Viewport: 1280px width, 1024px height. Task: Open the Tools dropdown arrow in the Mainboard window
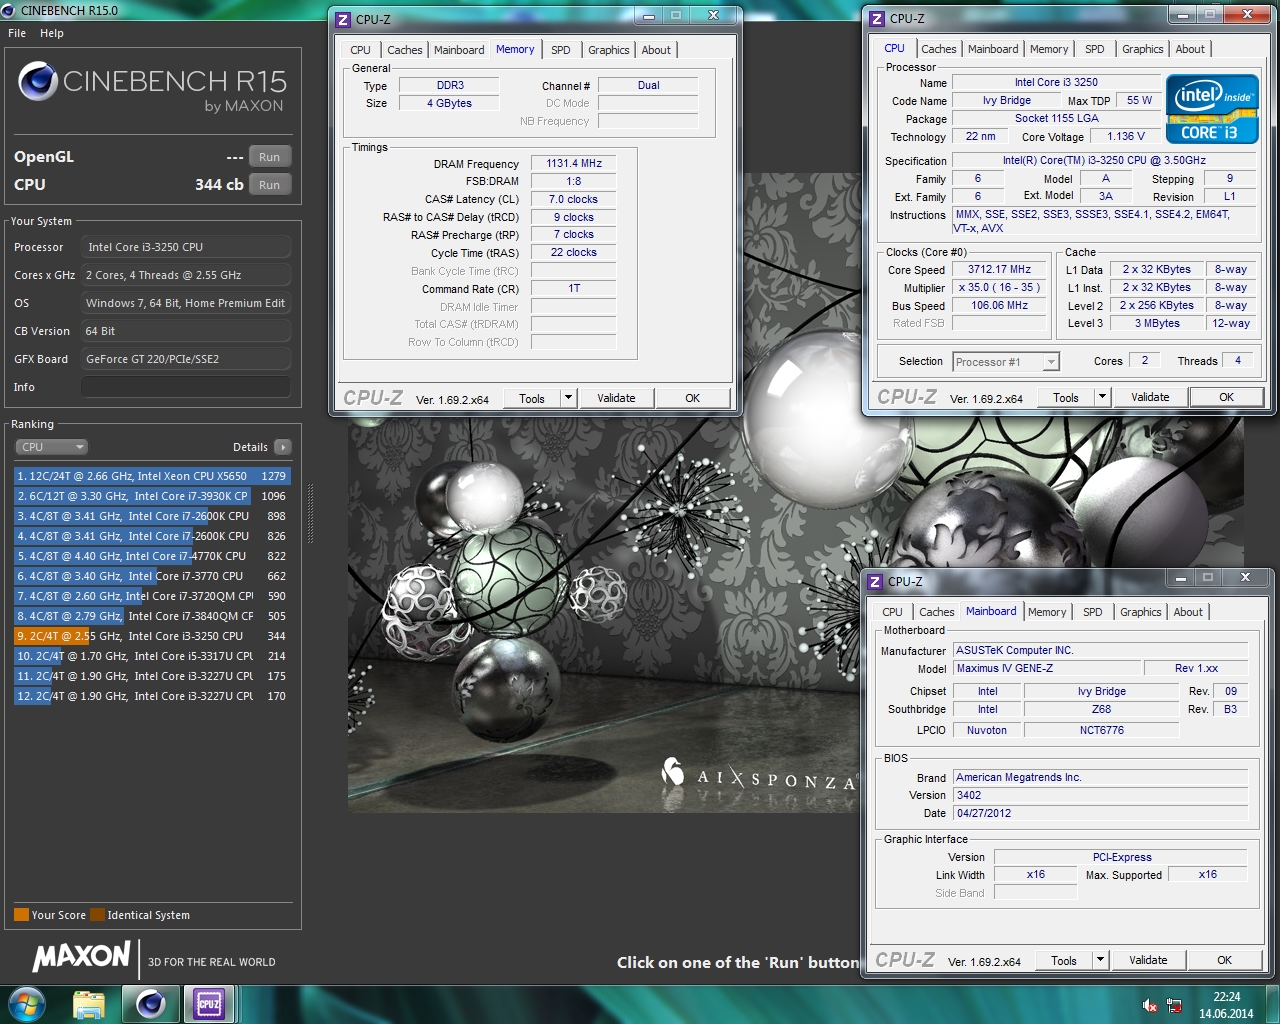1100,960
